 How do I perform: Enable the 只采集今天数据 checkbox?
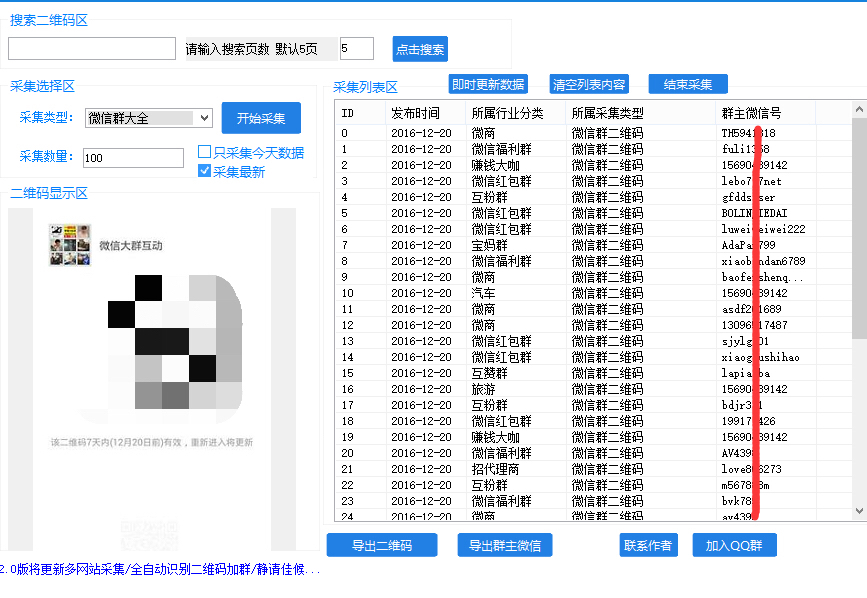(204, 152)
